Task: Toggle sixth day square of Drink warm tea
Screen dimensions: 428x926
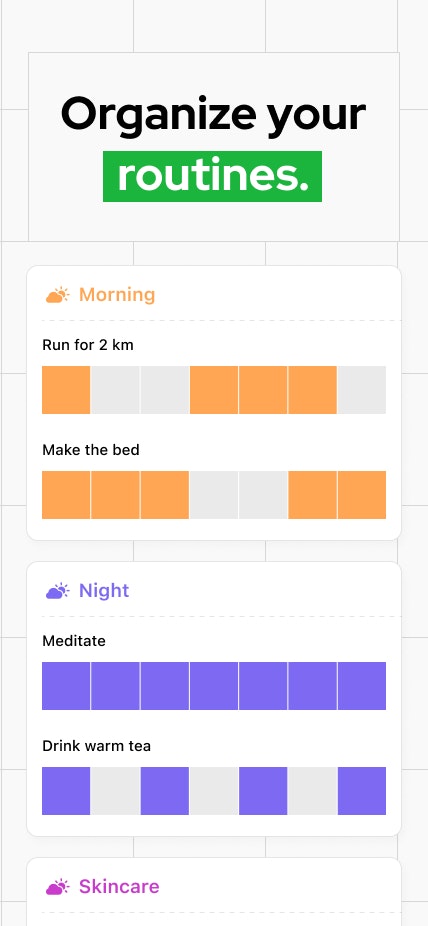Action: point(312,791)
